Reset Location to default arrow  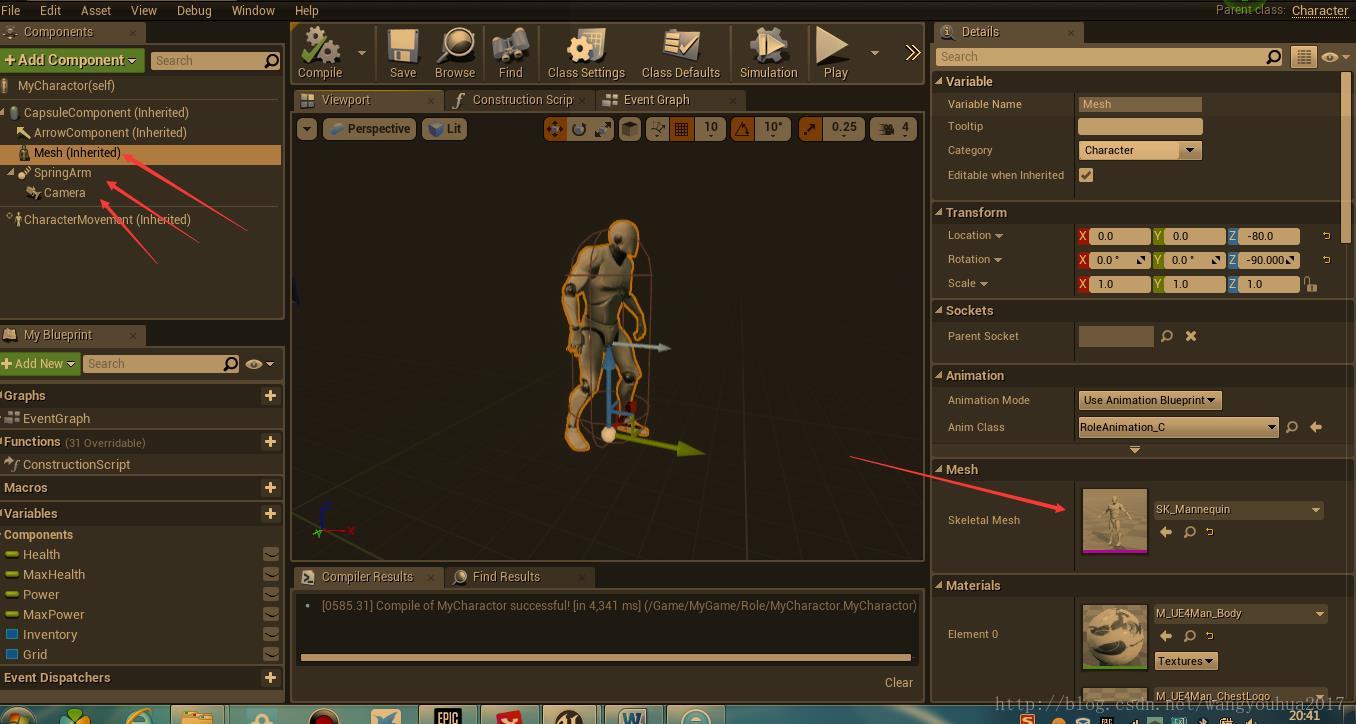click(x=1326, y=236)
